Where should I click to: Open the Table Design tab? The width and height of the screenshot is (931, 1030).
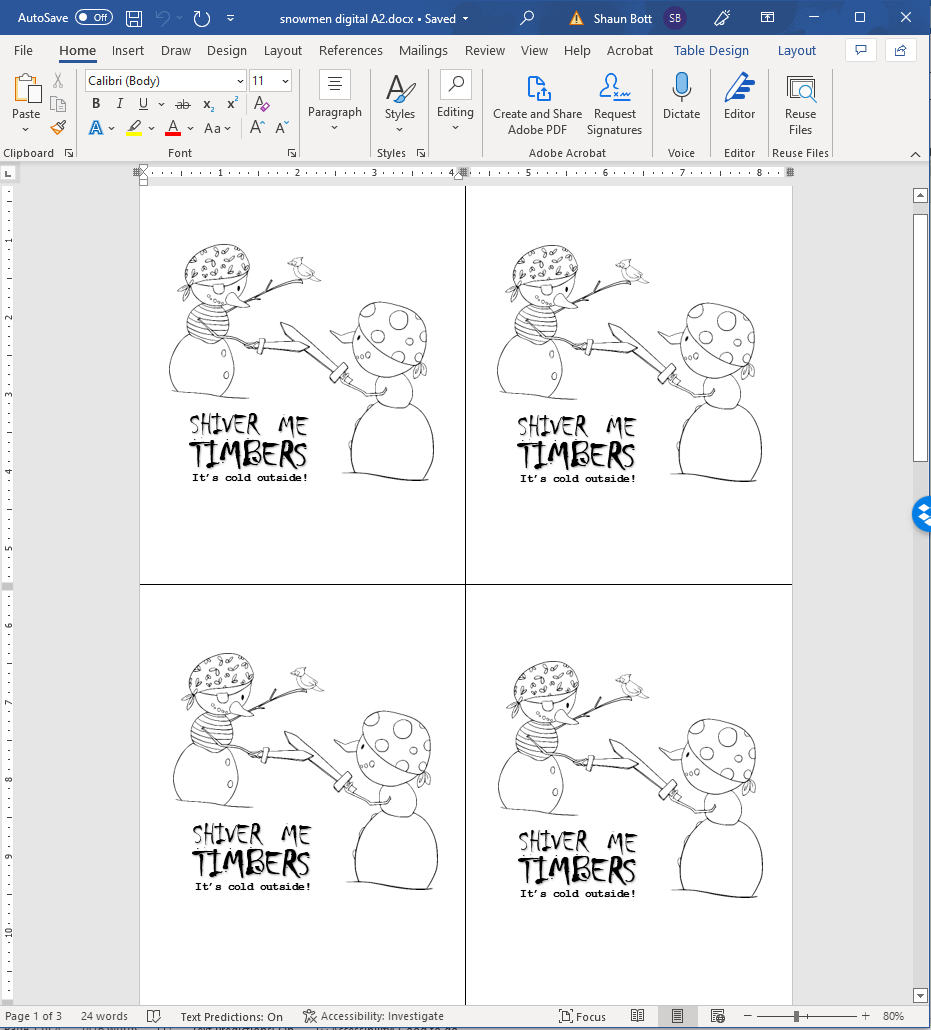710,51
